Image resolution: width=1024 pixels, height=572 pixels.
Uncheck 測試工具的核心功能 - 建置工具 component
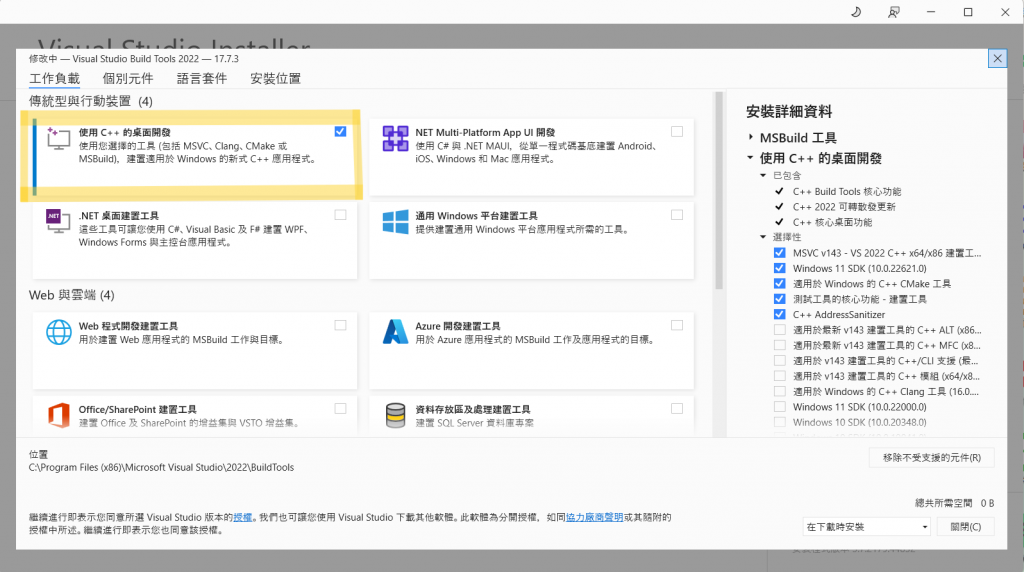click(780, 299)
